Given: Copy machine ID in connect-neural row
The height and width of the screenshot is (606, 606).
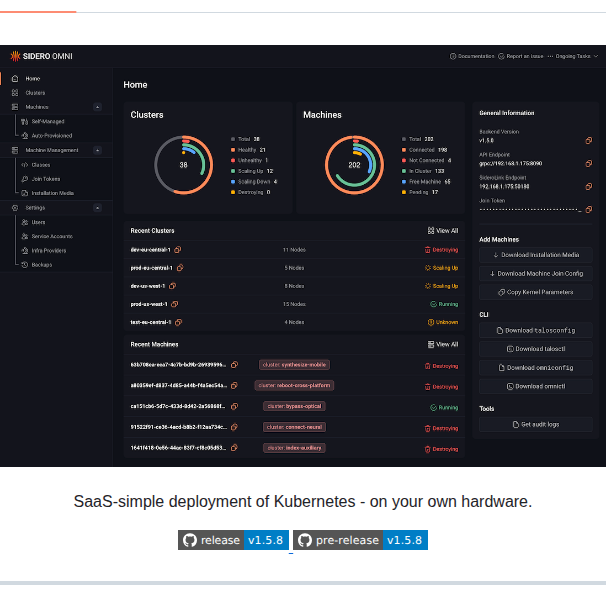Looking at the screenshot, I should (234, 427).
